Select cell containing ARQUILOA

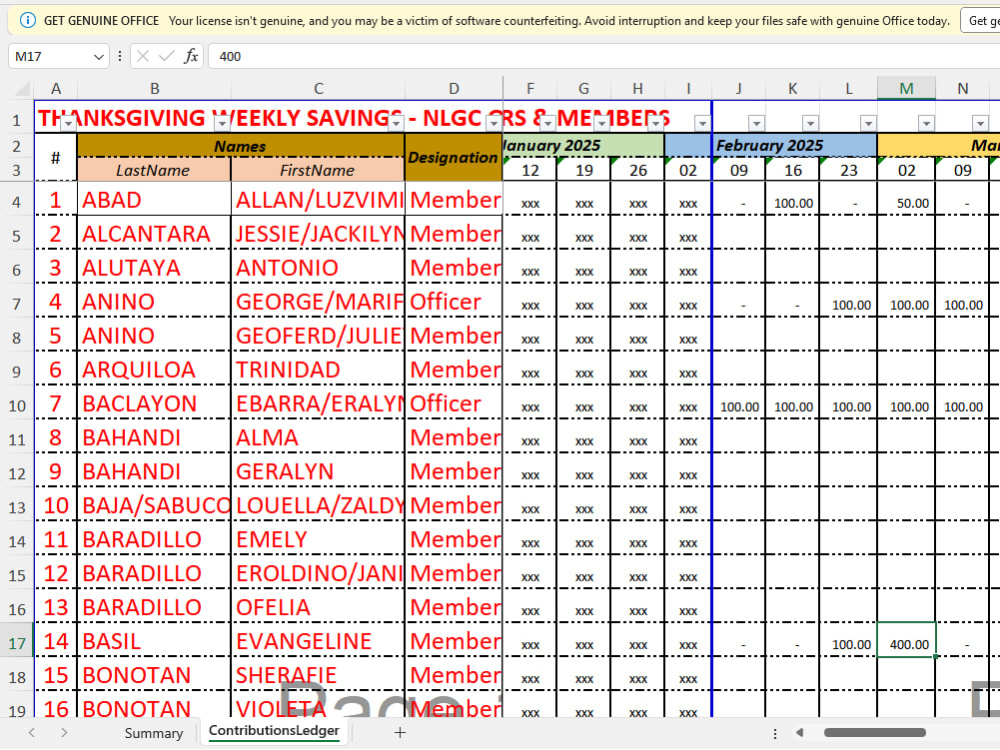pos(154,369)
